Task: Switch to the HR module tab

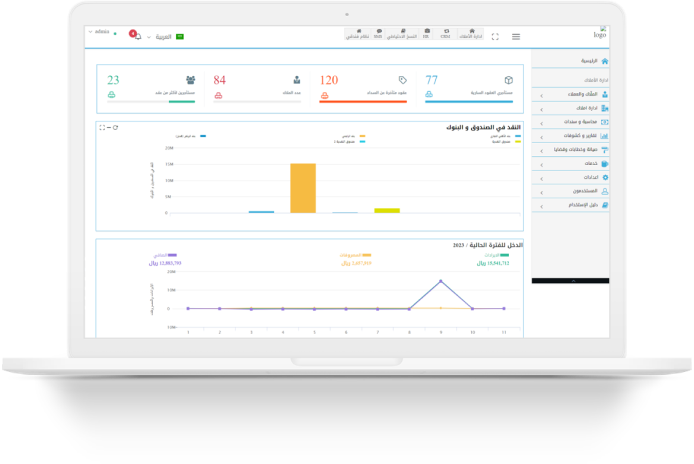Action: 426,34
